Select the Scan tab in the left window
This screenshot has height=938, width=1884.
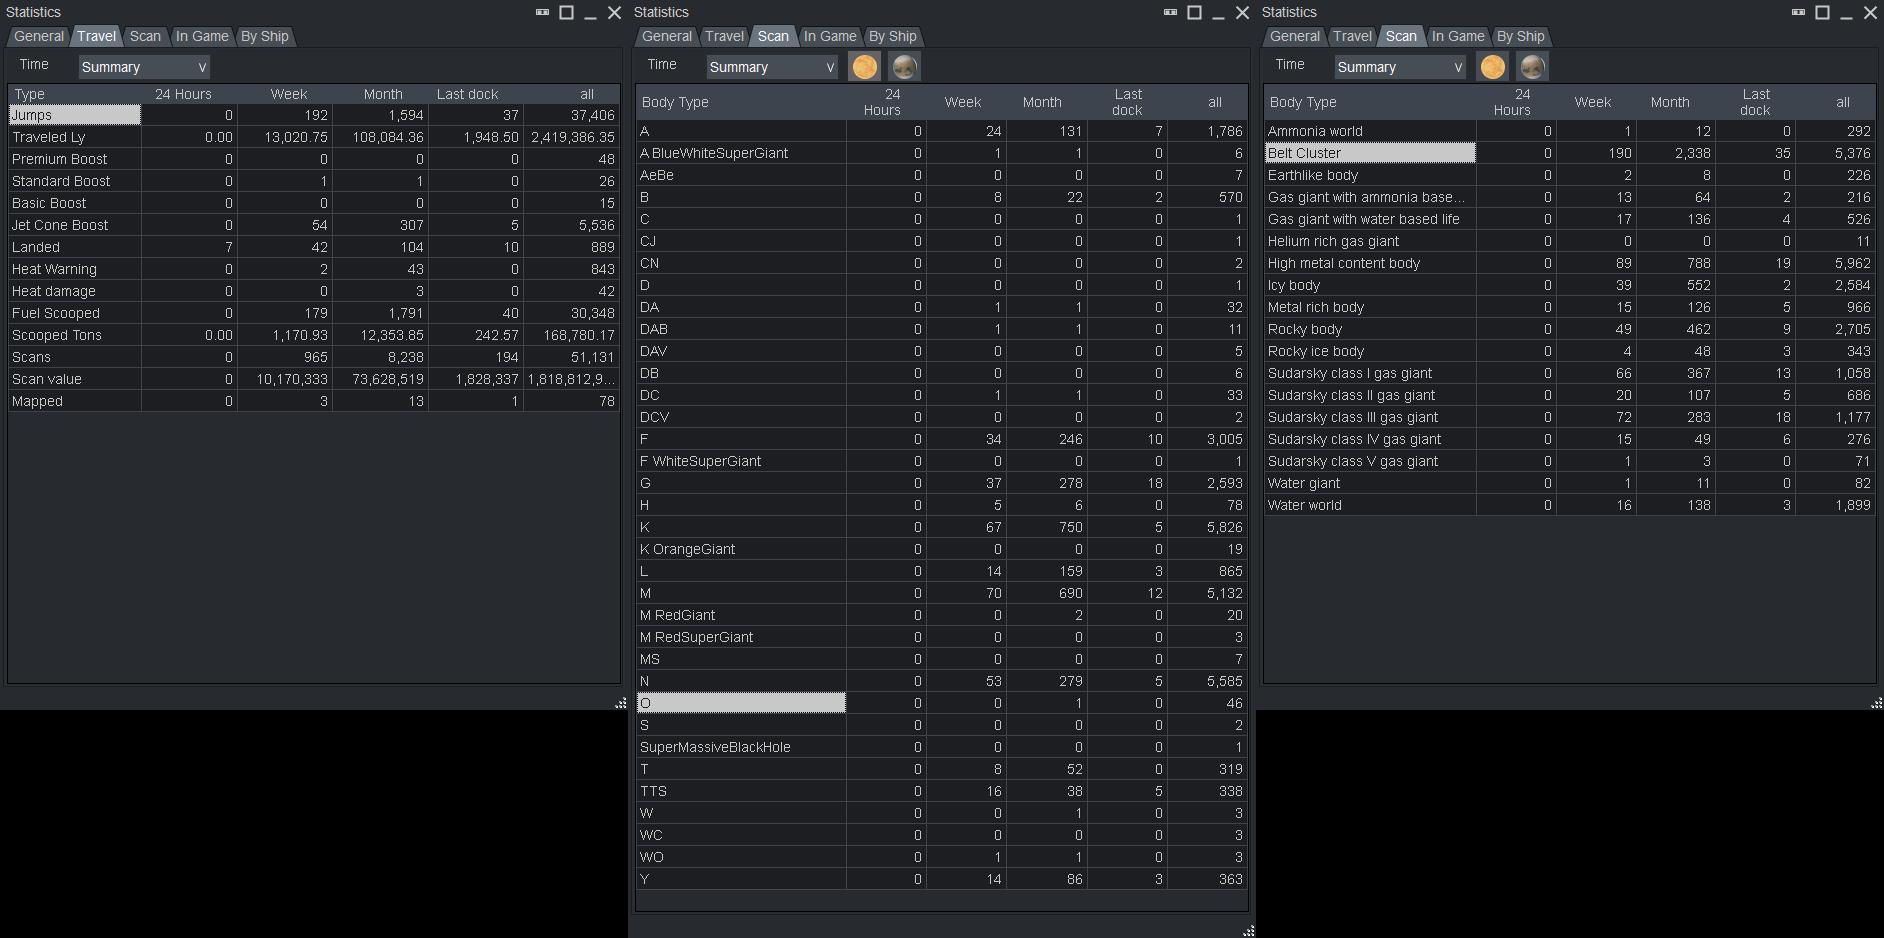pos(145,36)
